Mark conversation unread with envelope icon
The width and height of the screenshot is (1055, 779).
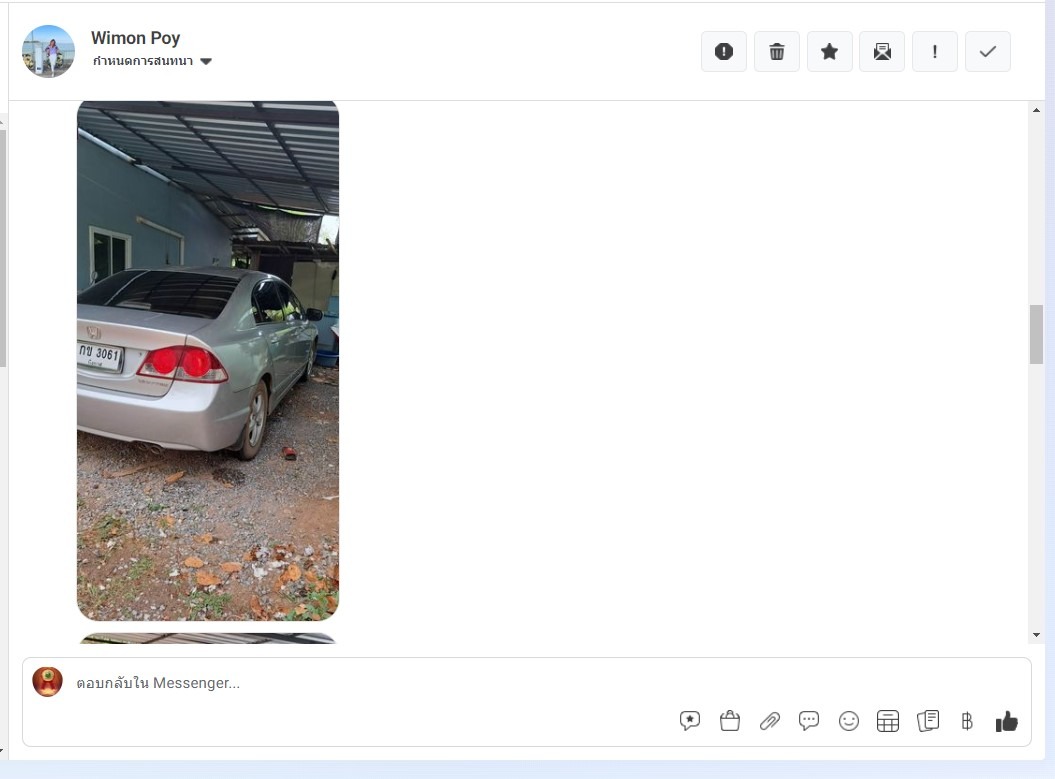[x=882, y=52]
